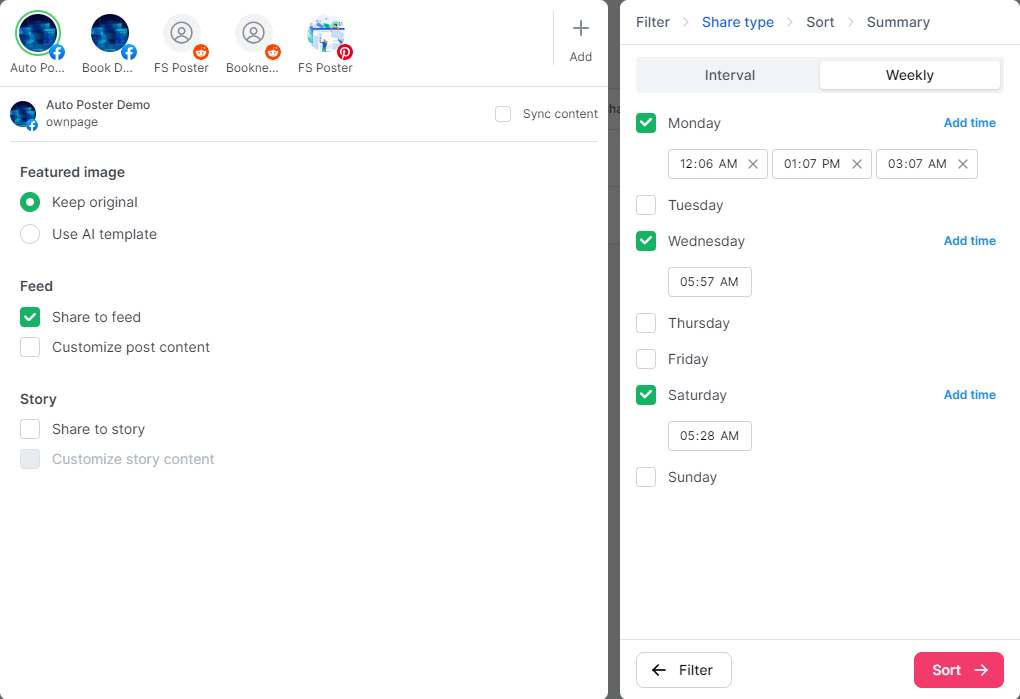
Task: Click Add time for Monday
Action: click(x=969, y=123)
